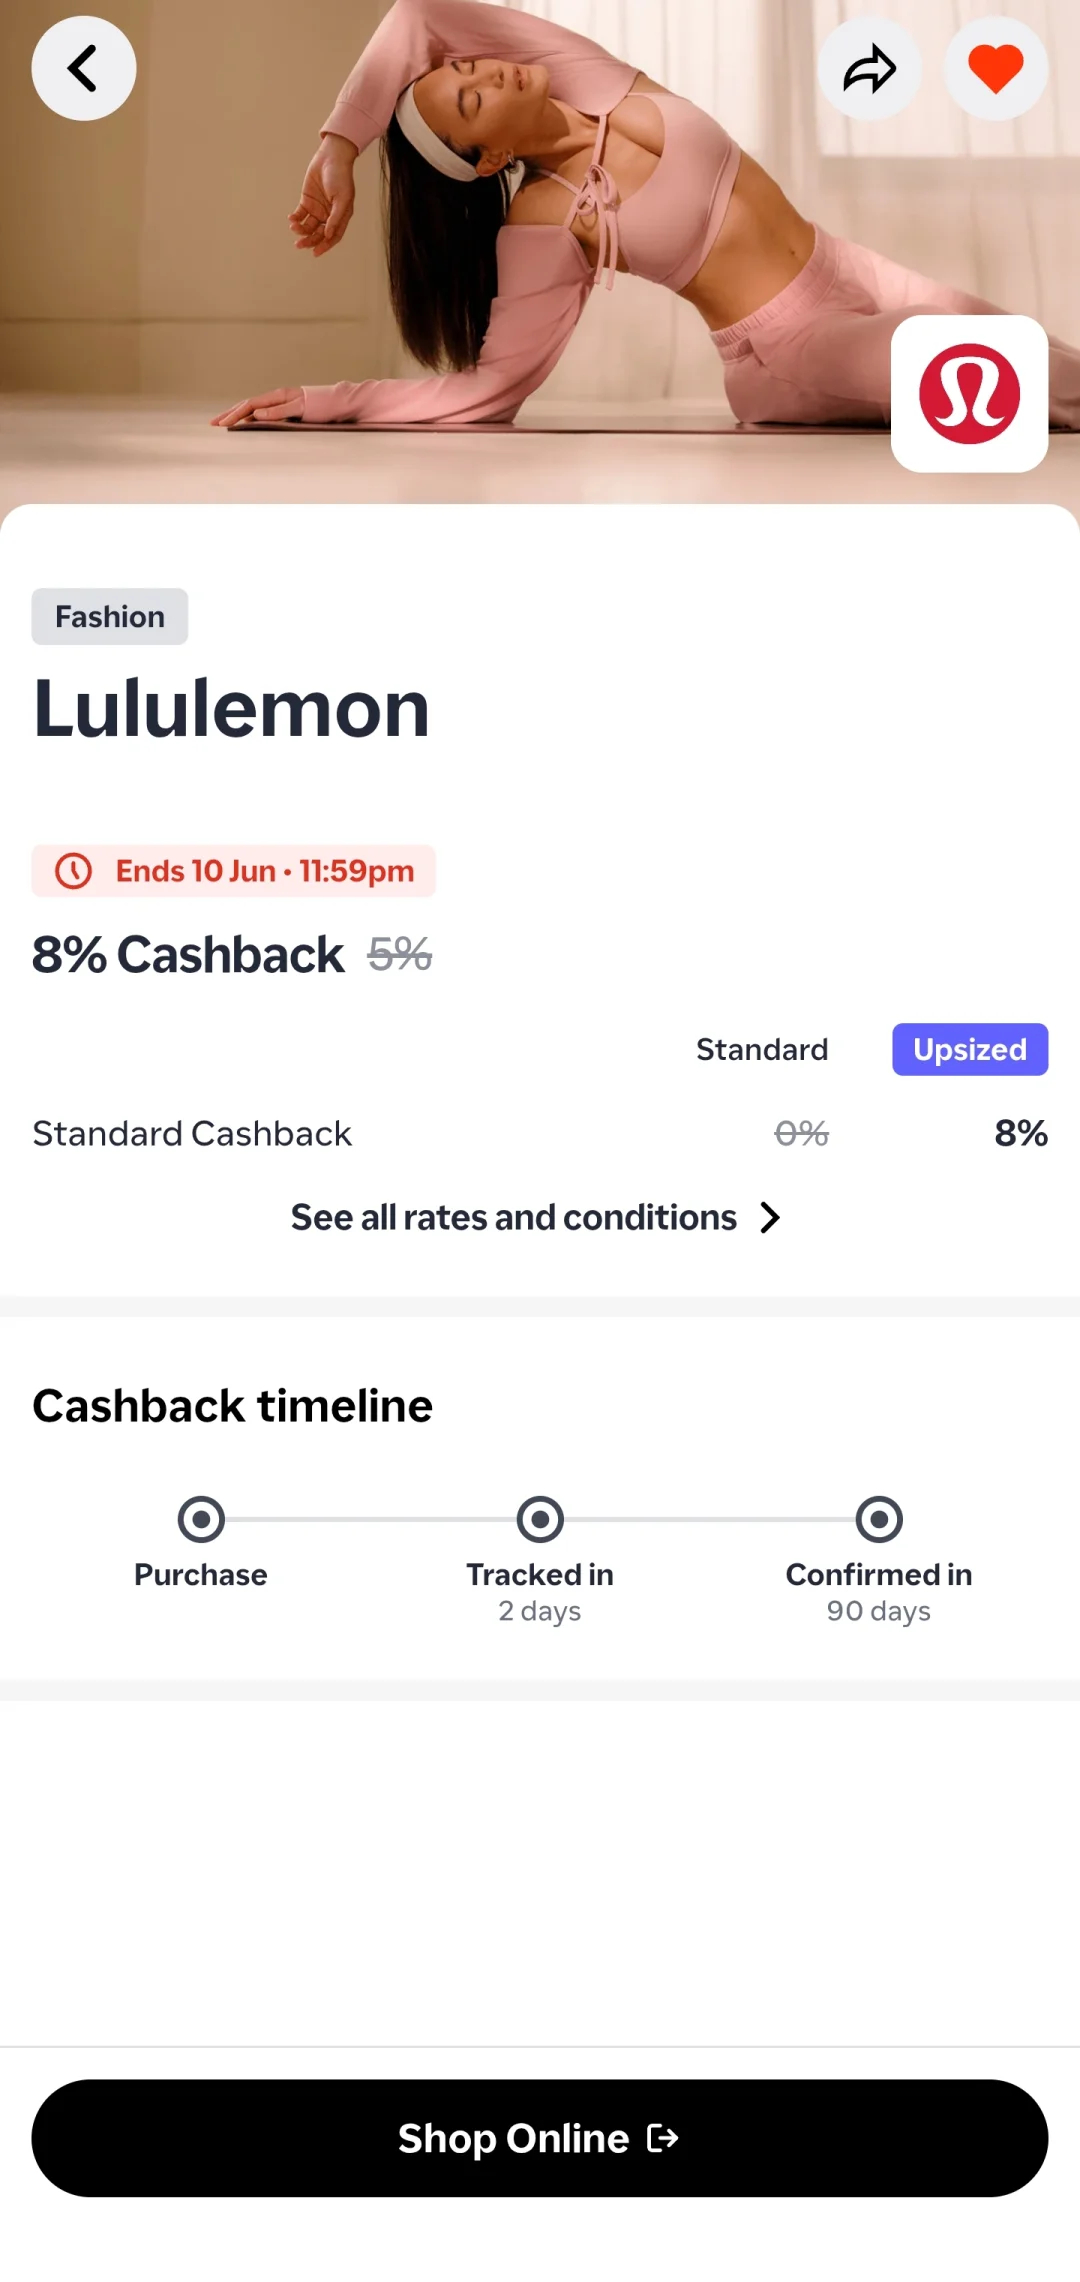Screen dimensions: 1080x2282
Task: Toggle the red heart favorite icon
Action: pyautogui.click(x=996, y=68)
